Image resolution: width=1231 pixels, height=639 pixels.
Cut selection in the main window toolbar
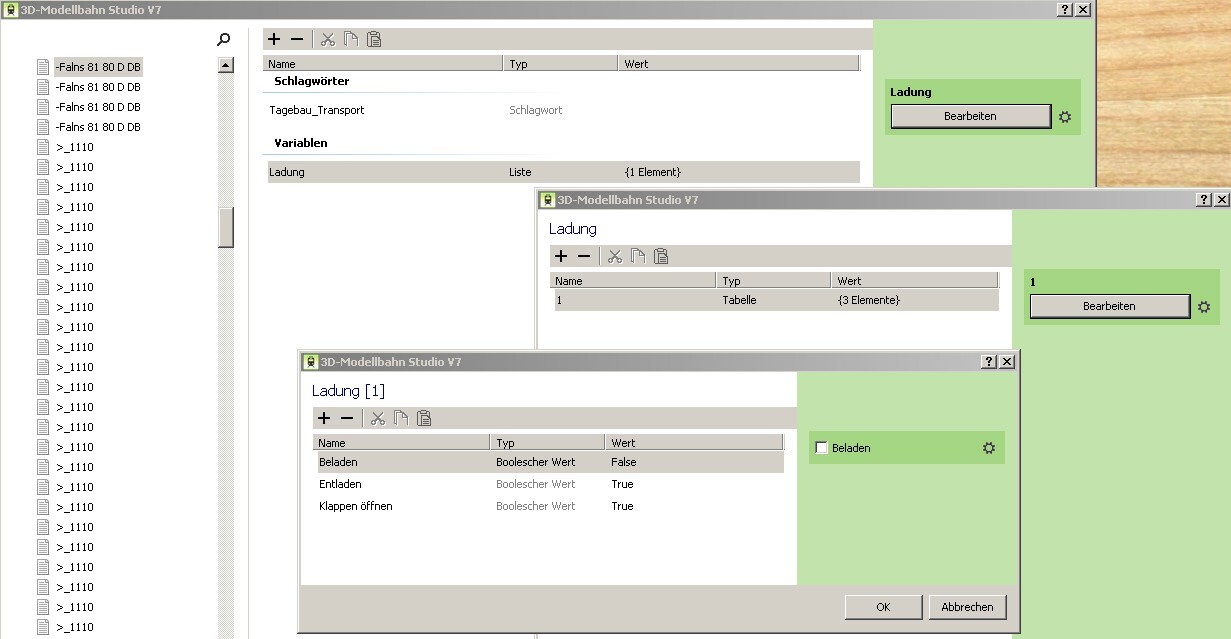327,39
